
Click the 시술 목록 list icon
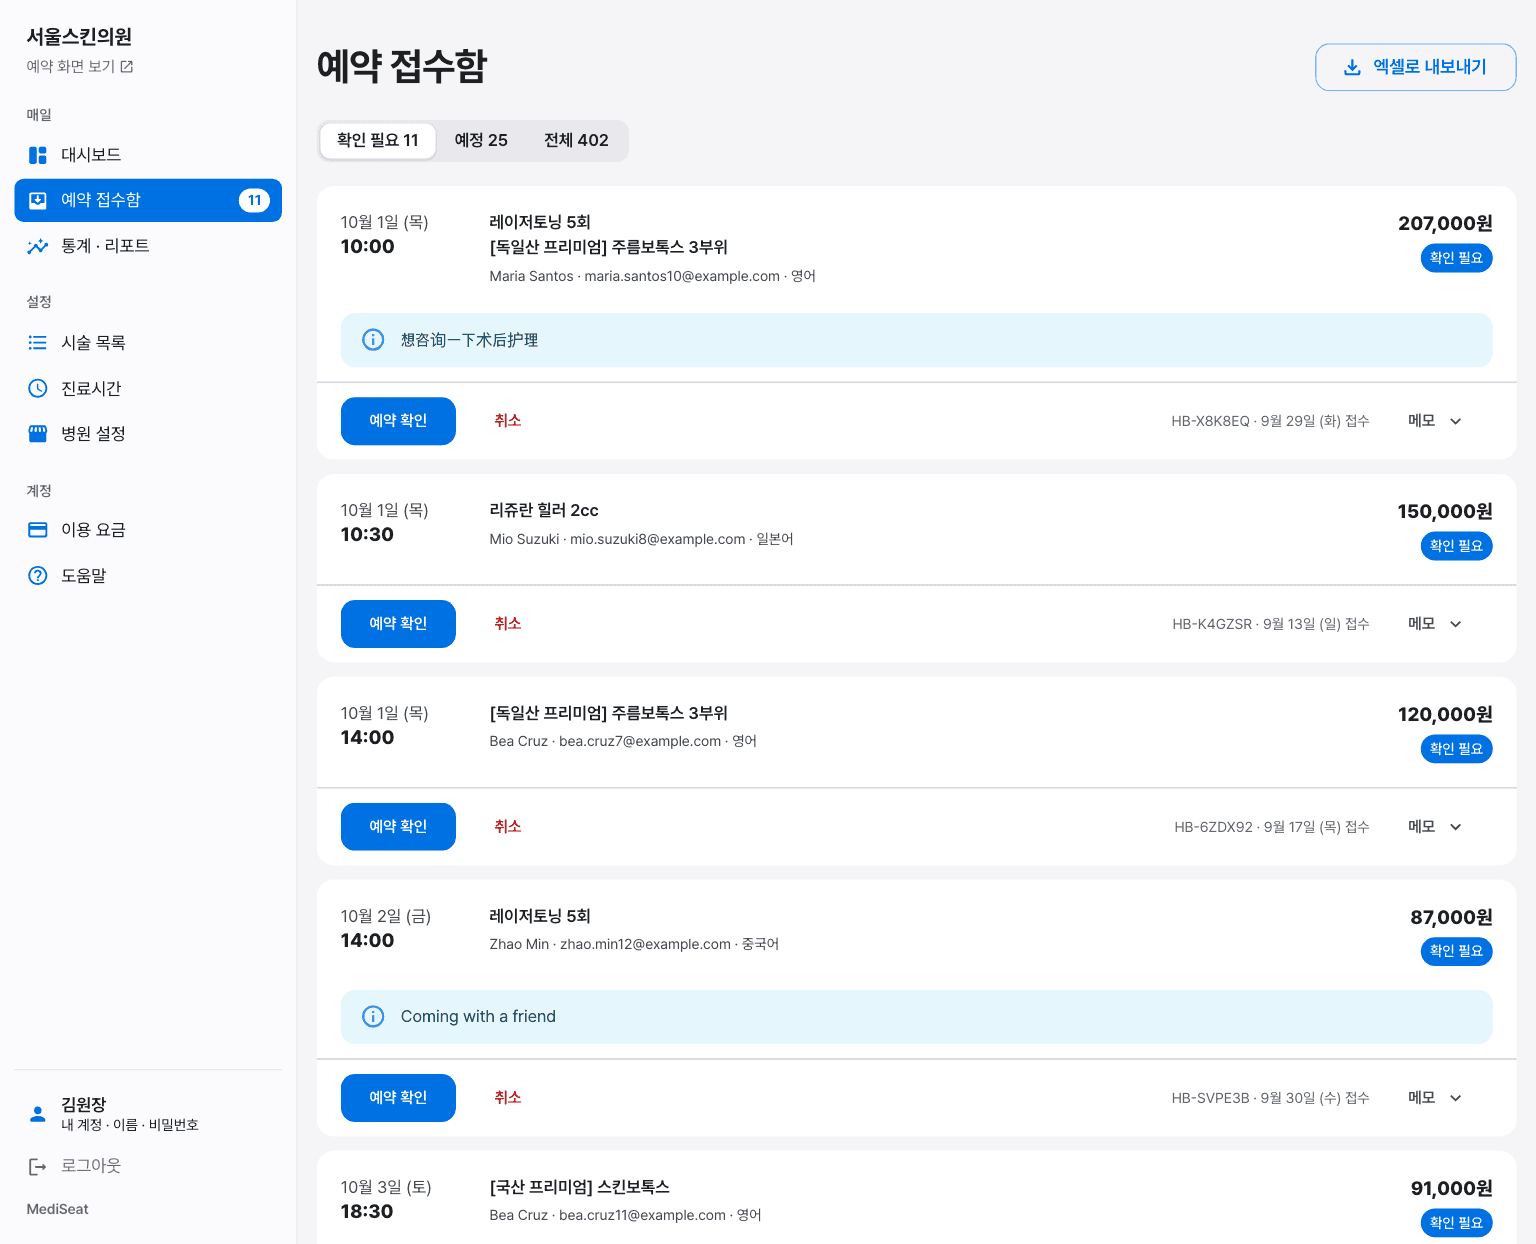[x=38, y=343]
